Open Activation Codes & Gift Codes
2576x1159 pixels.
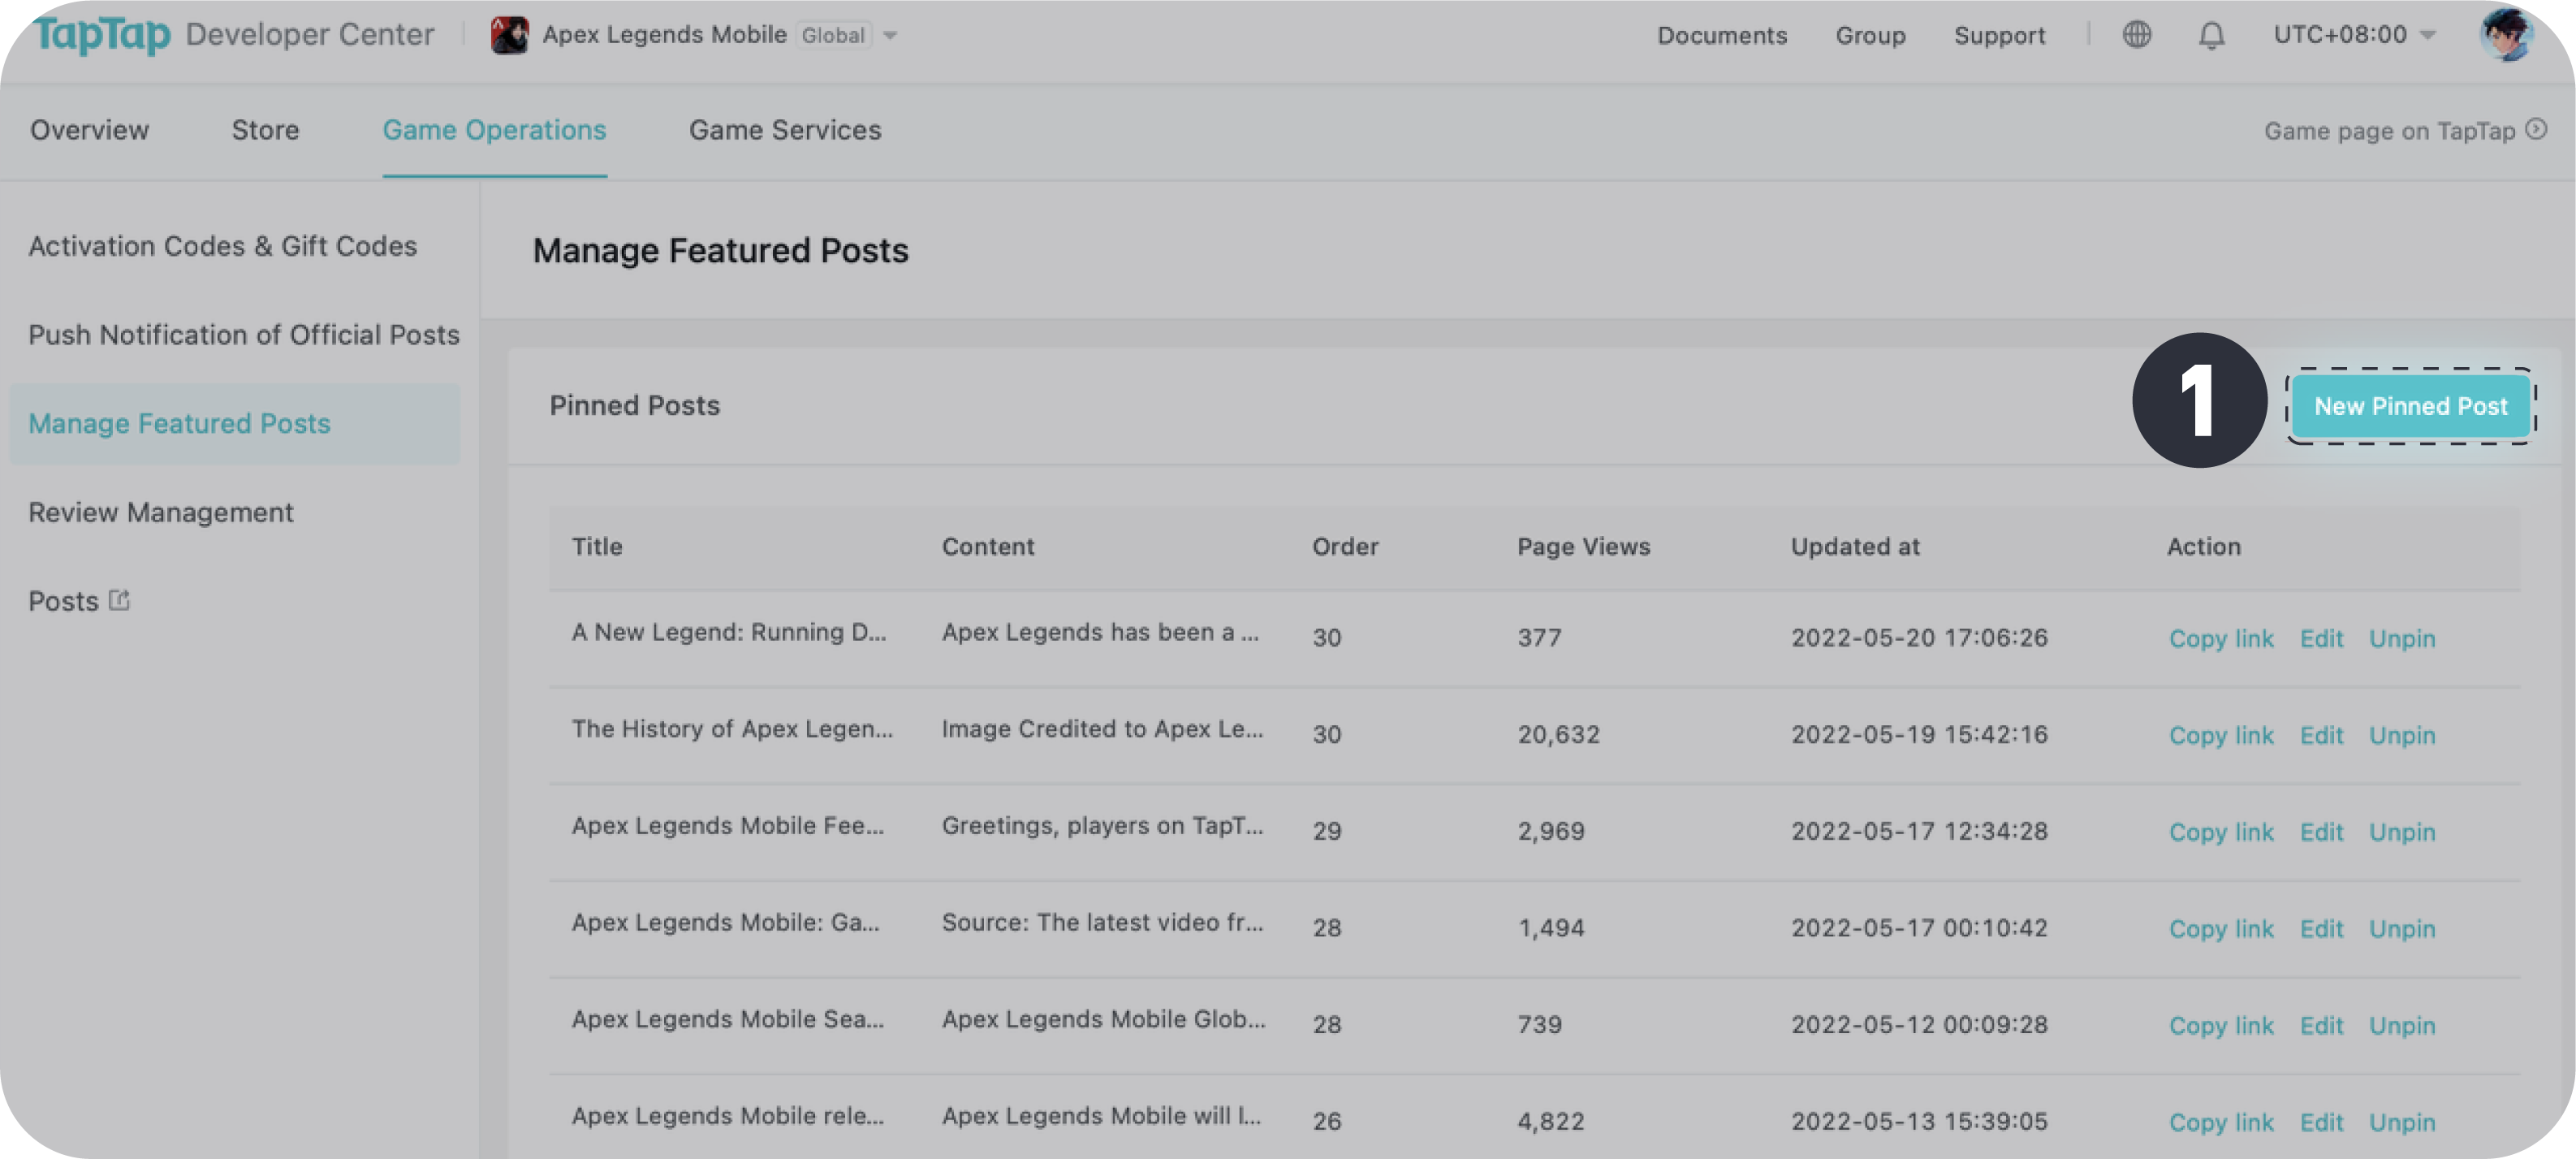[x=223, y=246]
